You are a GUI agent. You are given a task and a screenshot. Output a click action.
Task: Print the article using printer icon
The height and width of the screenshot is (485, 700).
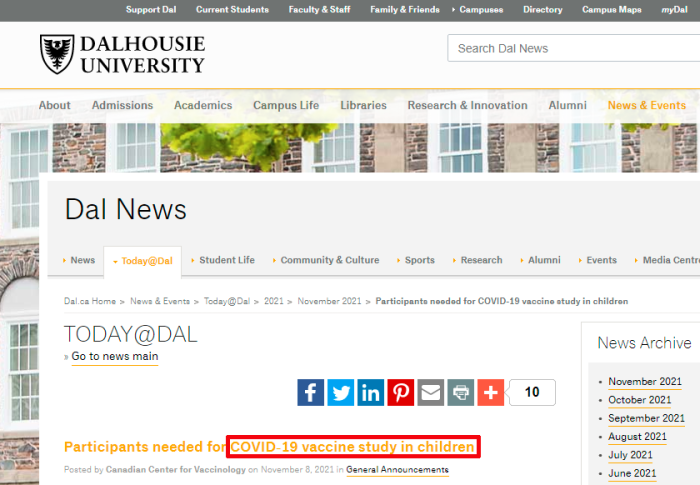[x=461, y=393]
